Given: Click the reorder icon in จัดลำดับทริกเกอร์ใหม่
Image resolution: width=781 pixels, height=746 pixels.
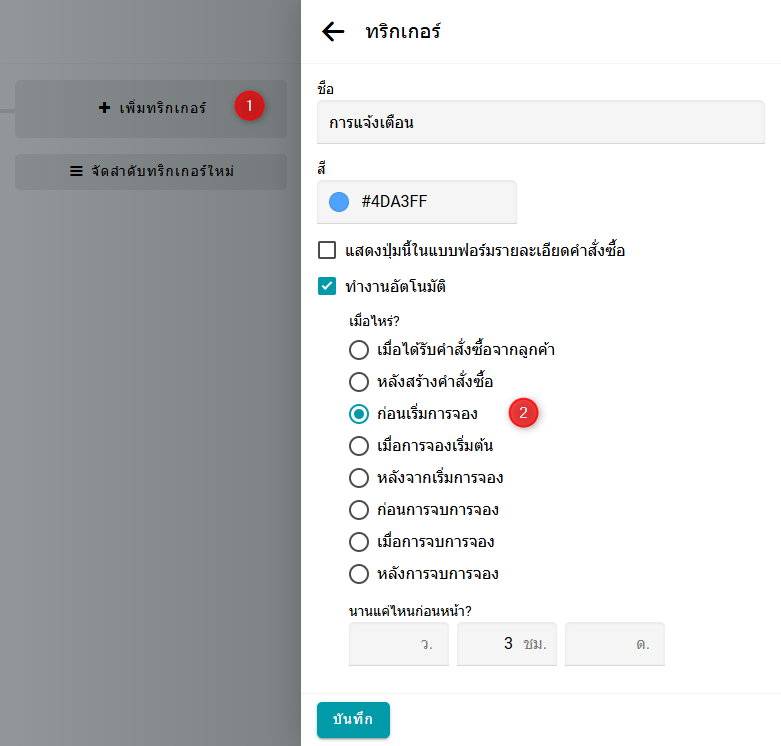Looking at the screenshot, I should pyautogui.click(x=76, y=171).
